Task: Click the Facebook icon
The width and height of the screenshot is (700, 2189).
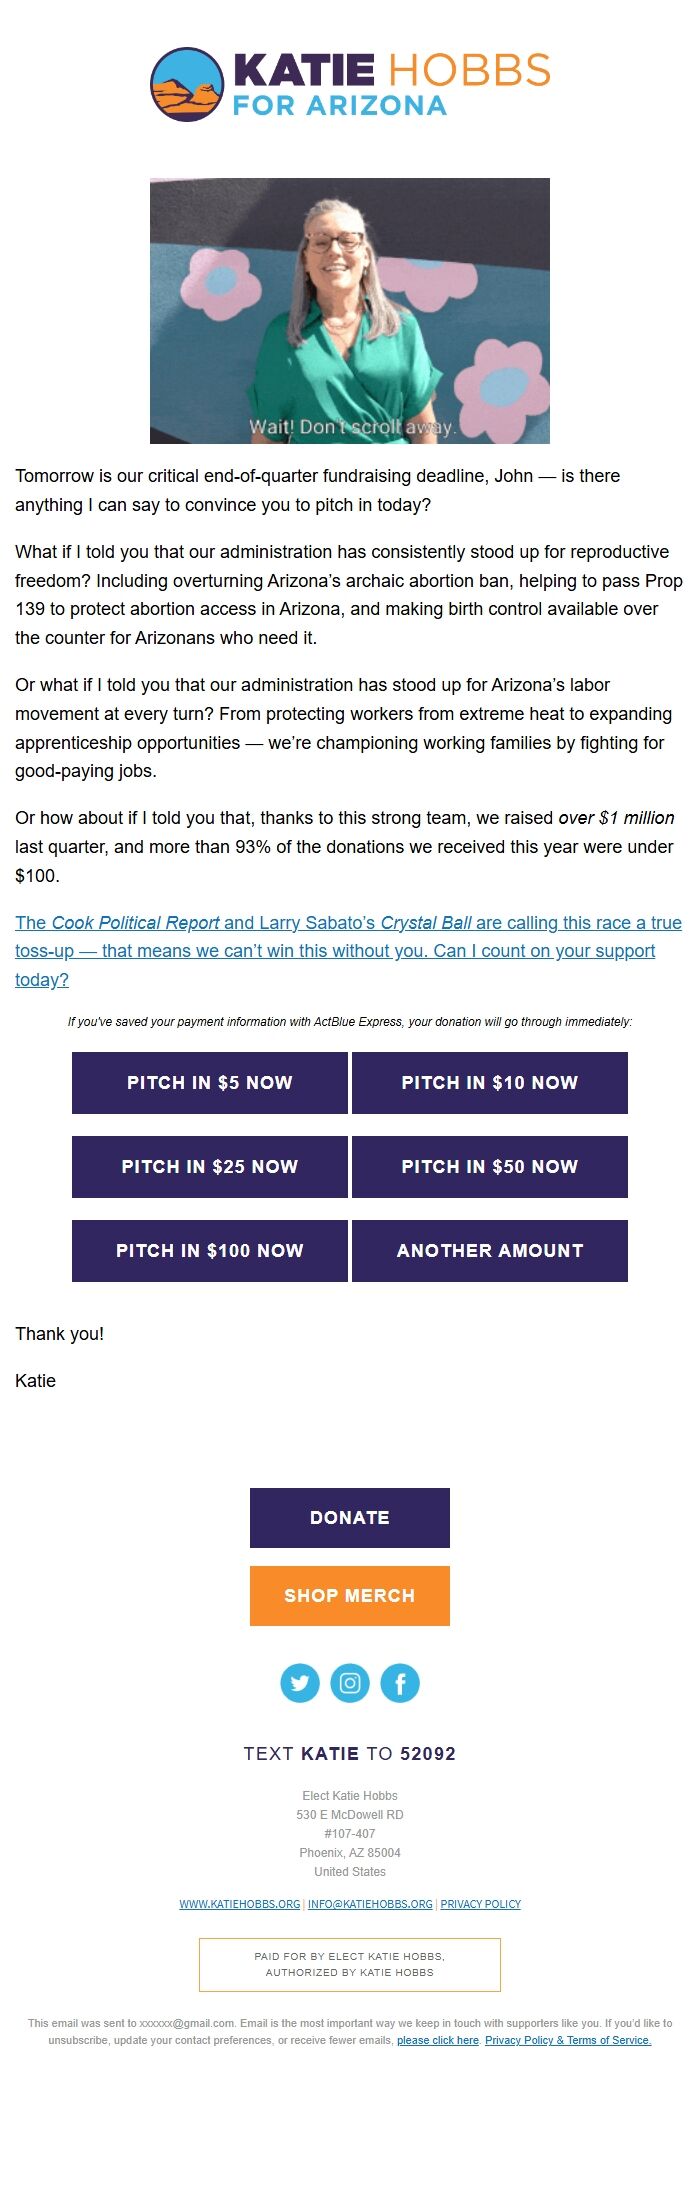Action: [400, 1683]
